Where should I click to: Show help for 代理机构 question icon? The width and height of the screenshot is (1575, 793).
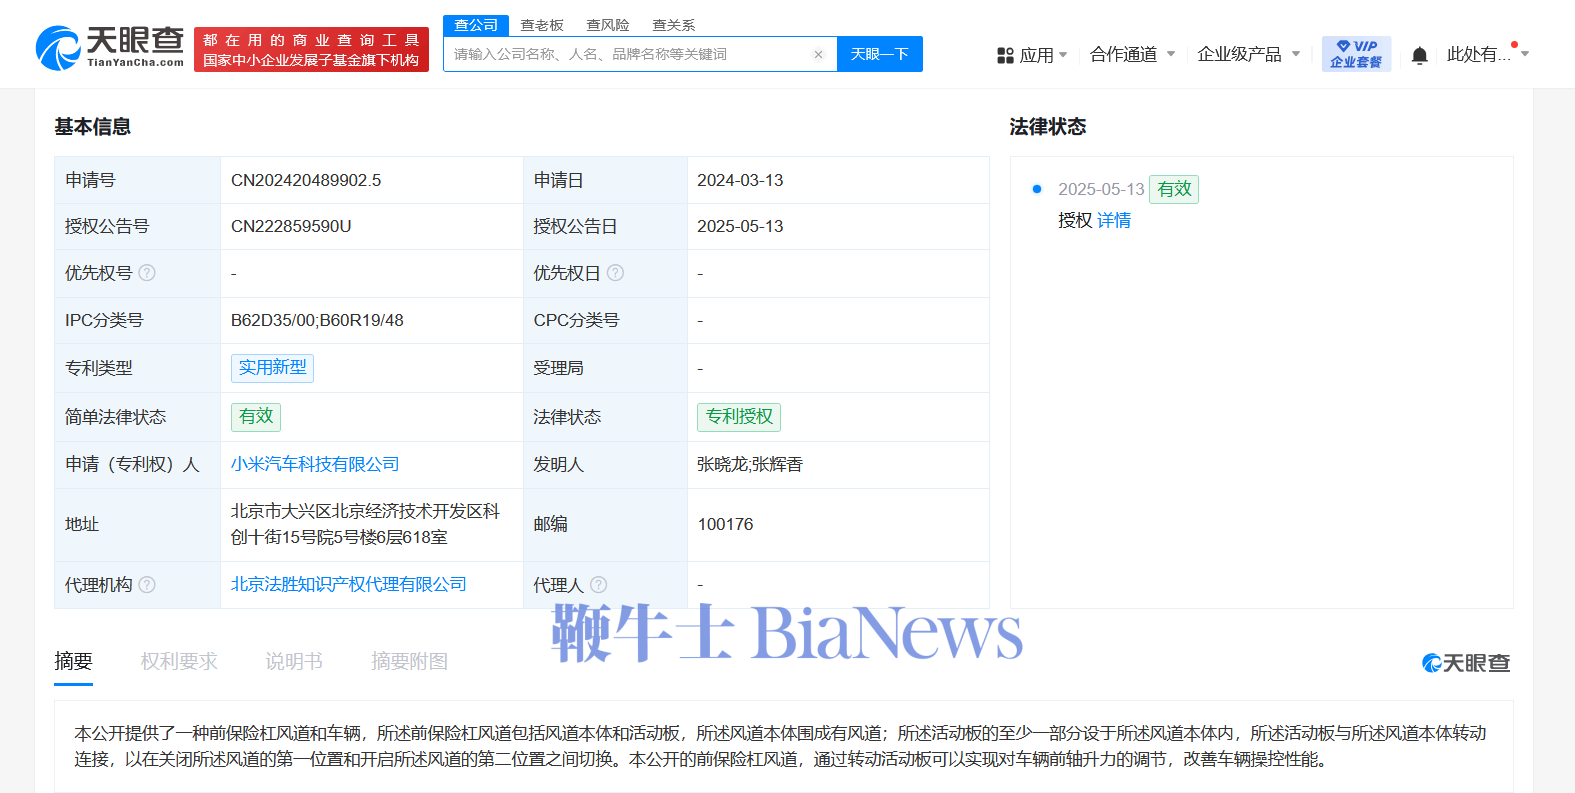pos(147,585)
